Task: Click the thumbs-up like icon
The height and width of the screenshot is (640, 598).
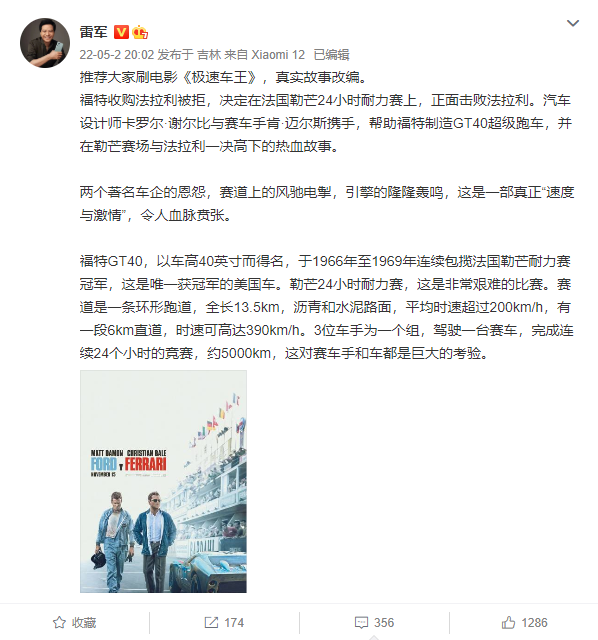Action: 508,622
